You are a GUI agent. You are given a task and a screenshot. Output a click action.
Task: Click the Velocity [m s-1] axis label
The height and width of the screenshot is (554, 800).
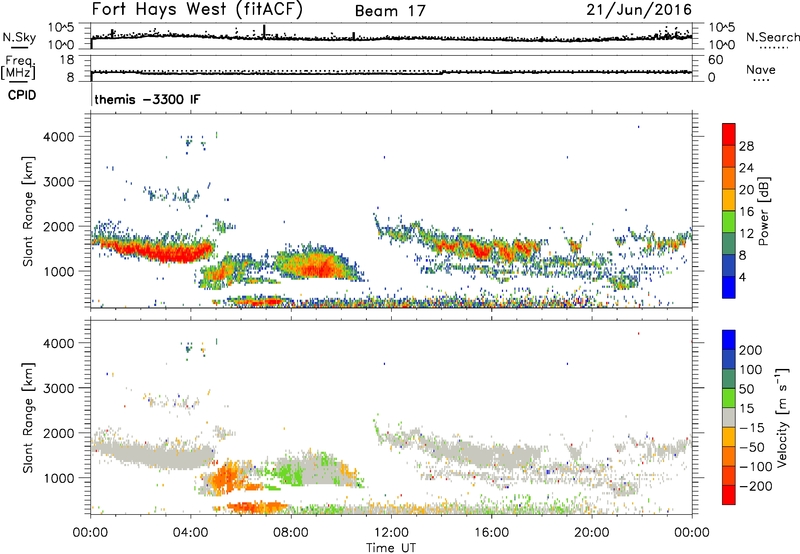[783, 417]
